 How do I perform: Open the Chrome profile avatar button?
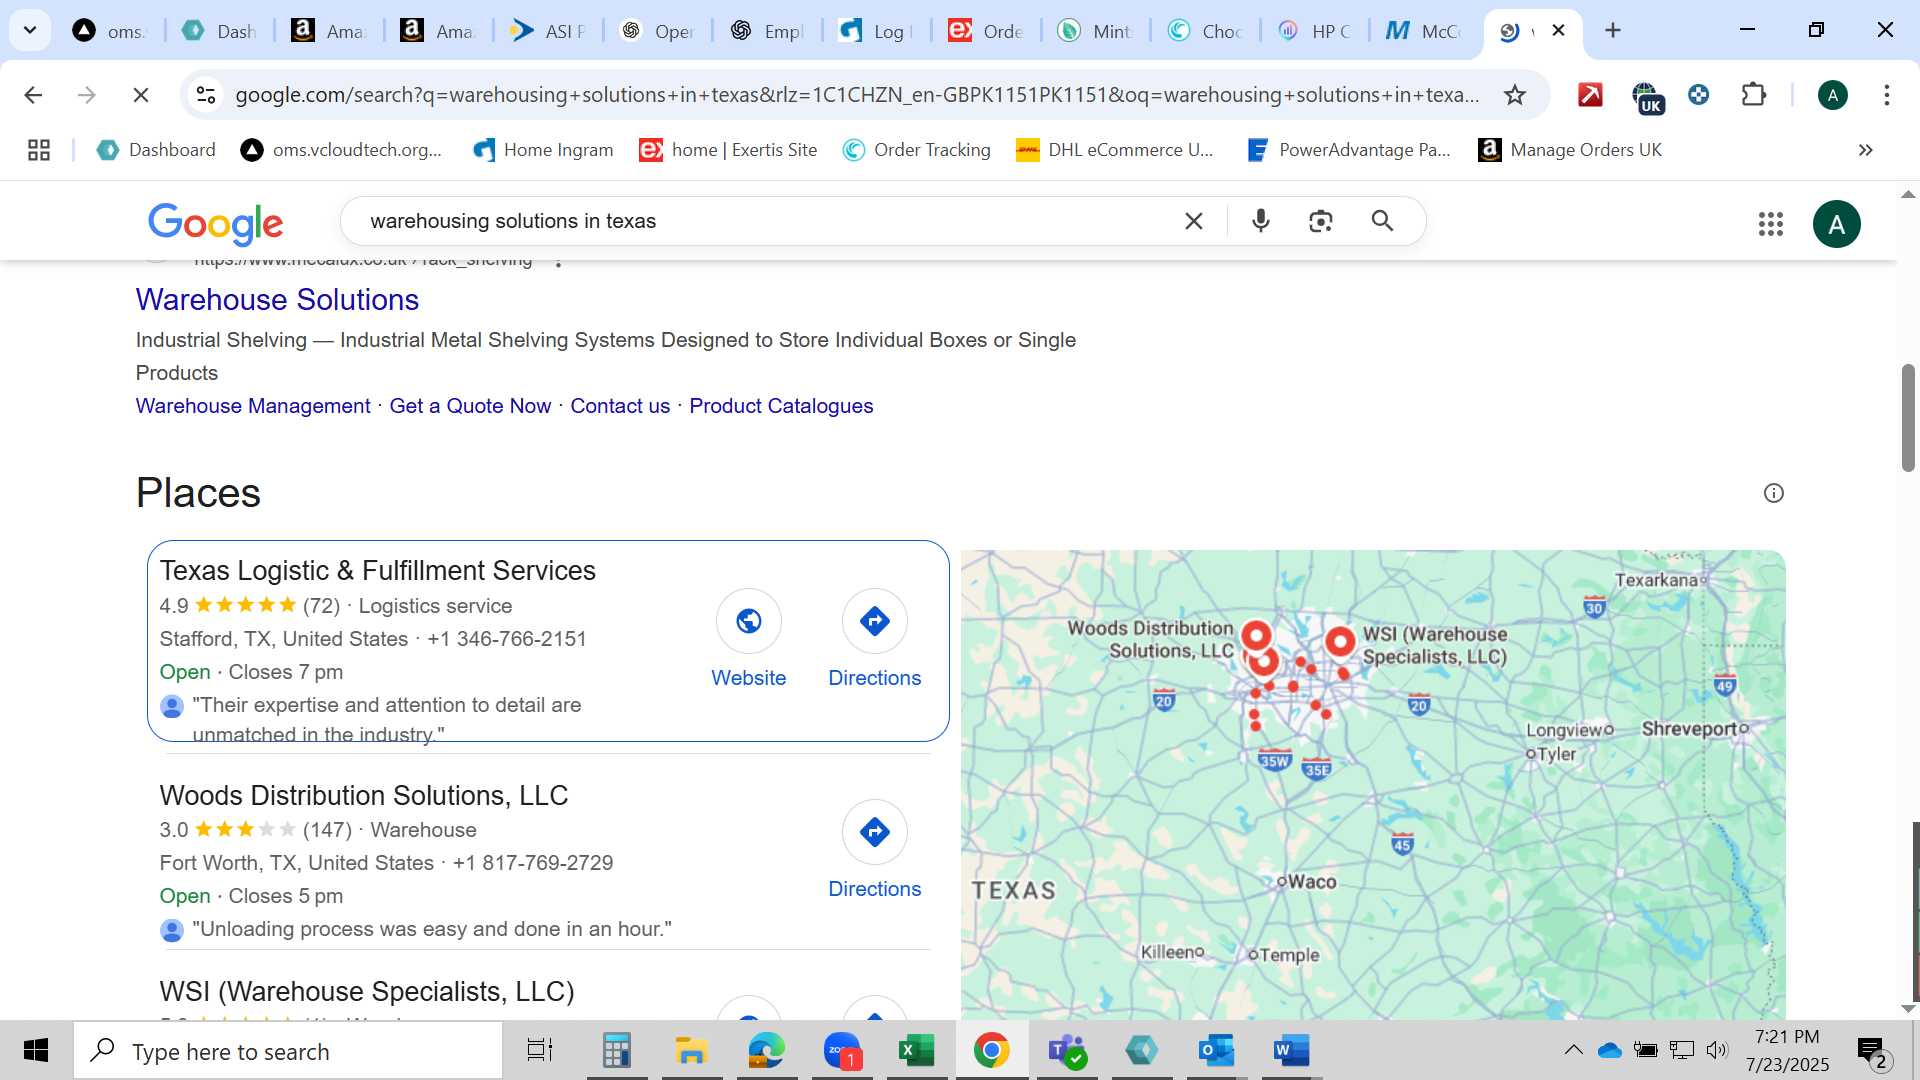click(1832, 95)
